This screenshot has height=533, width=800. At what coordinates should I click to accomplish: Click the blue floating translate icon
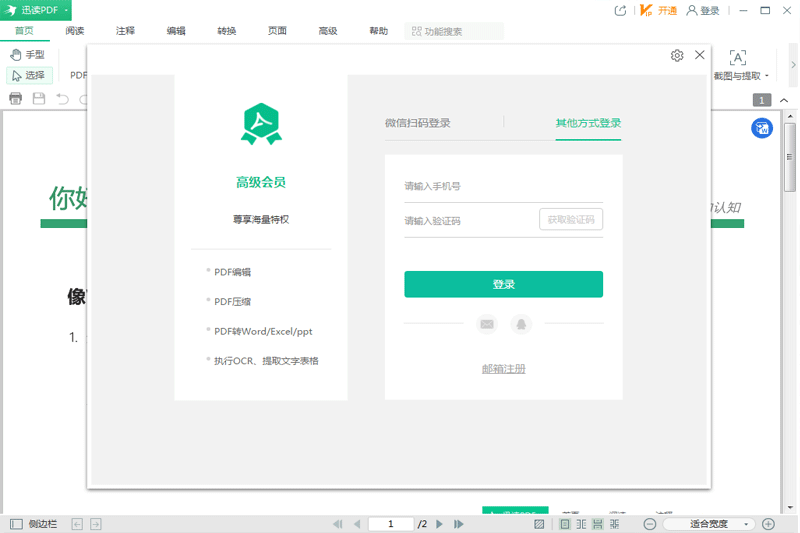pyautogui.click(x=762, y=128)
